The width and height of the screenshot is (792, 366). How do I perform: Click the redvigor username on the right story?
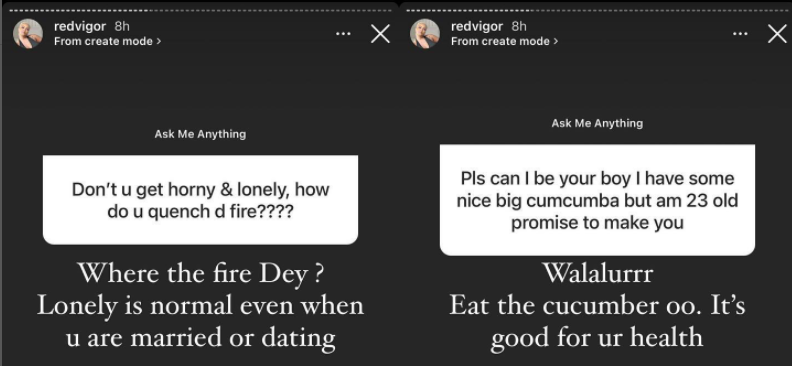(477, 27)
